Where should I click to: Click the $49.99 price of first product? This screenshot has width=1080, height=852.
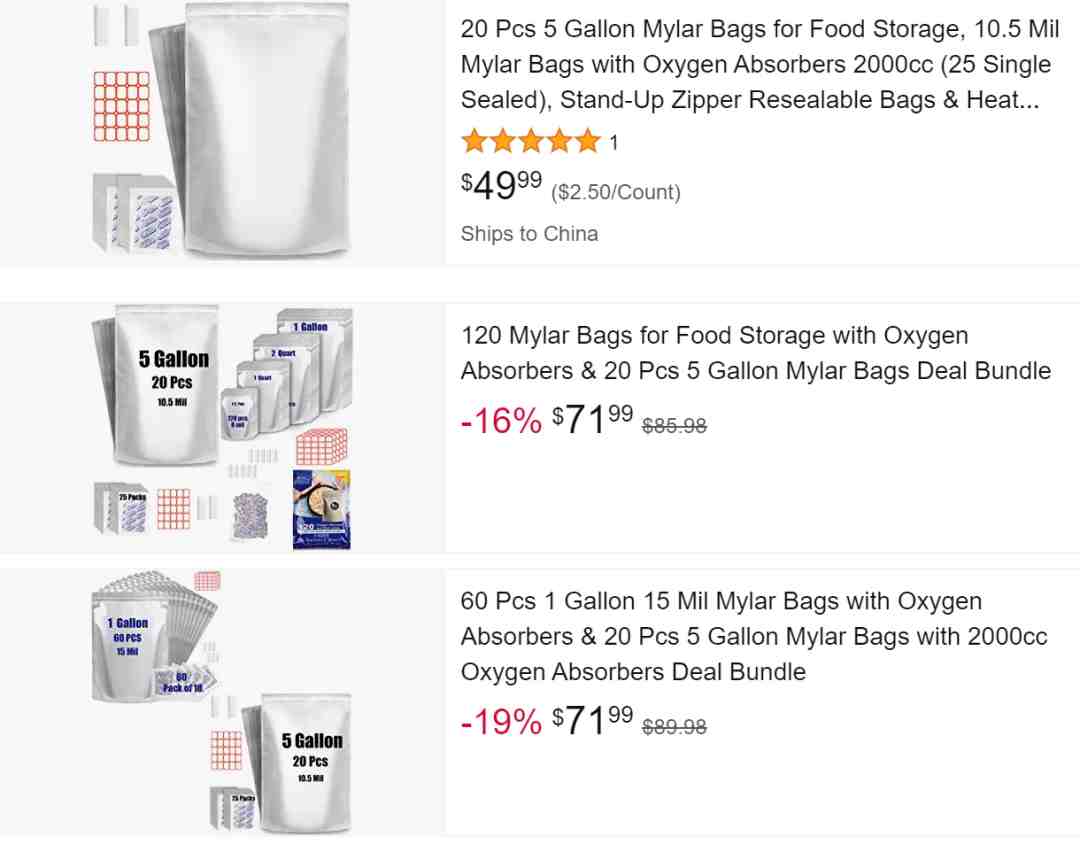[x=501, y=185]
